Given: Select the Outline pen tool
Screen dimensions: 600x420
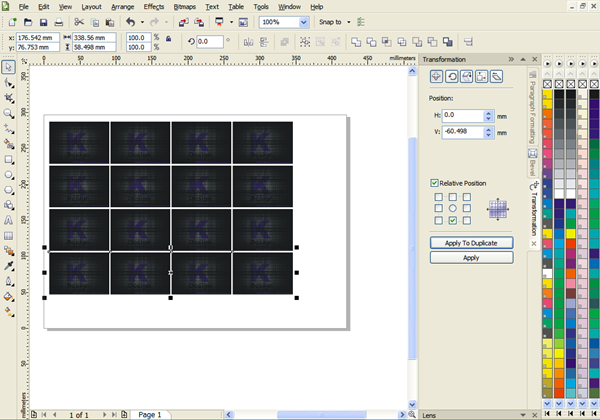Looking at the screenshot, I should (8, 282).
